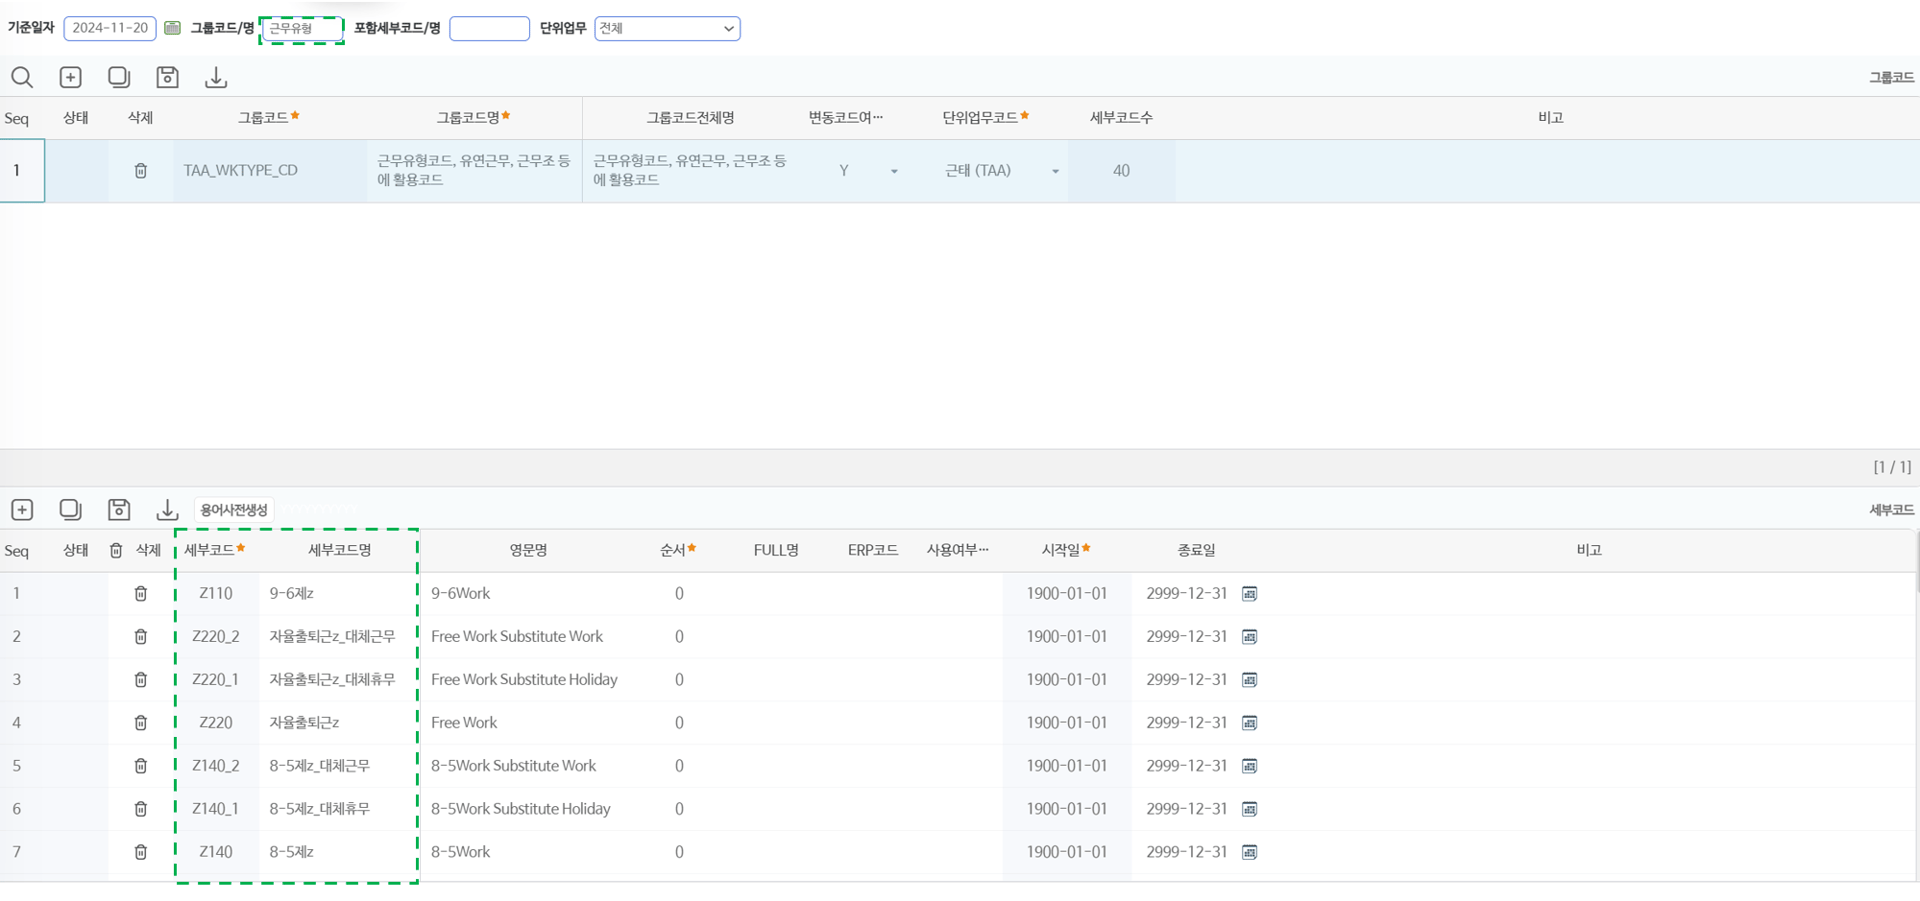The height and width of the screenshot is (901, 1920).
Task: Open end date calendar for Z220 row
Action: tap(1249, 723)
